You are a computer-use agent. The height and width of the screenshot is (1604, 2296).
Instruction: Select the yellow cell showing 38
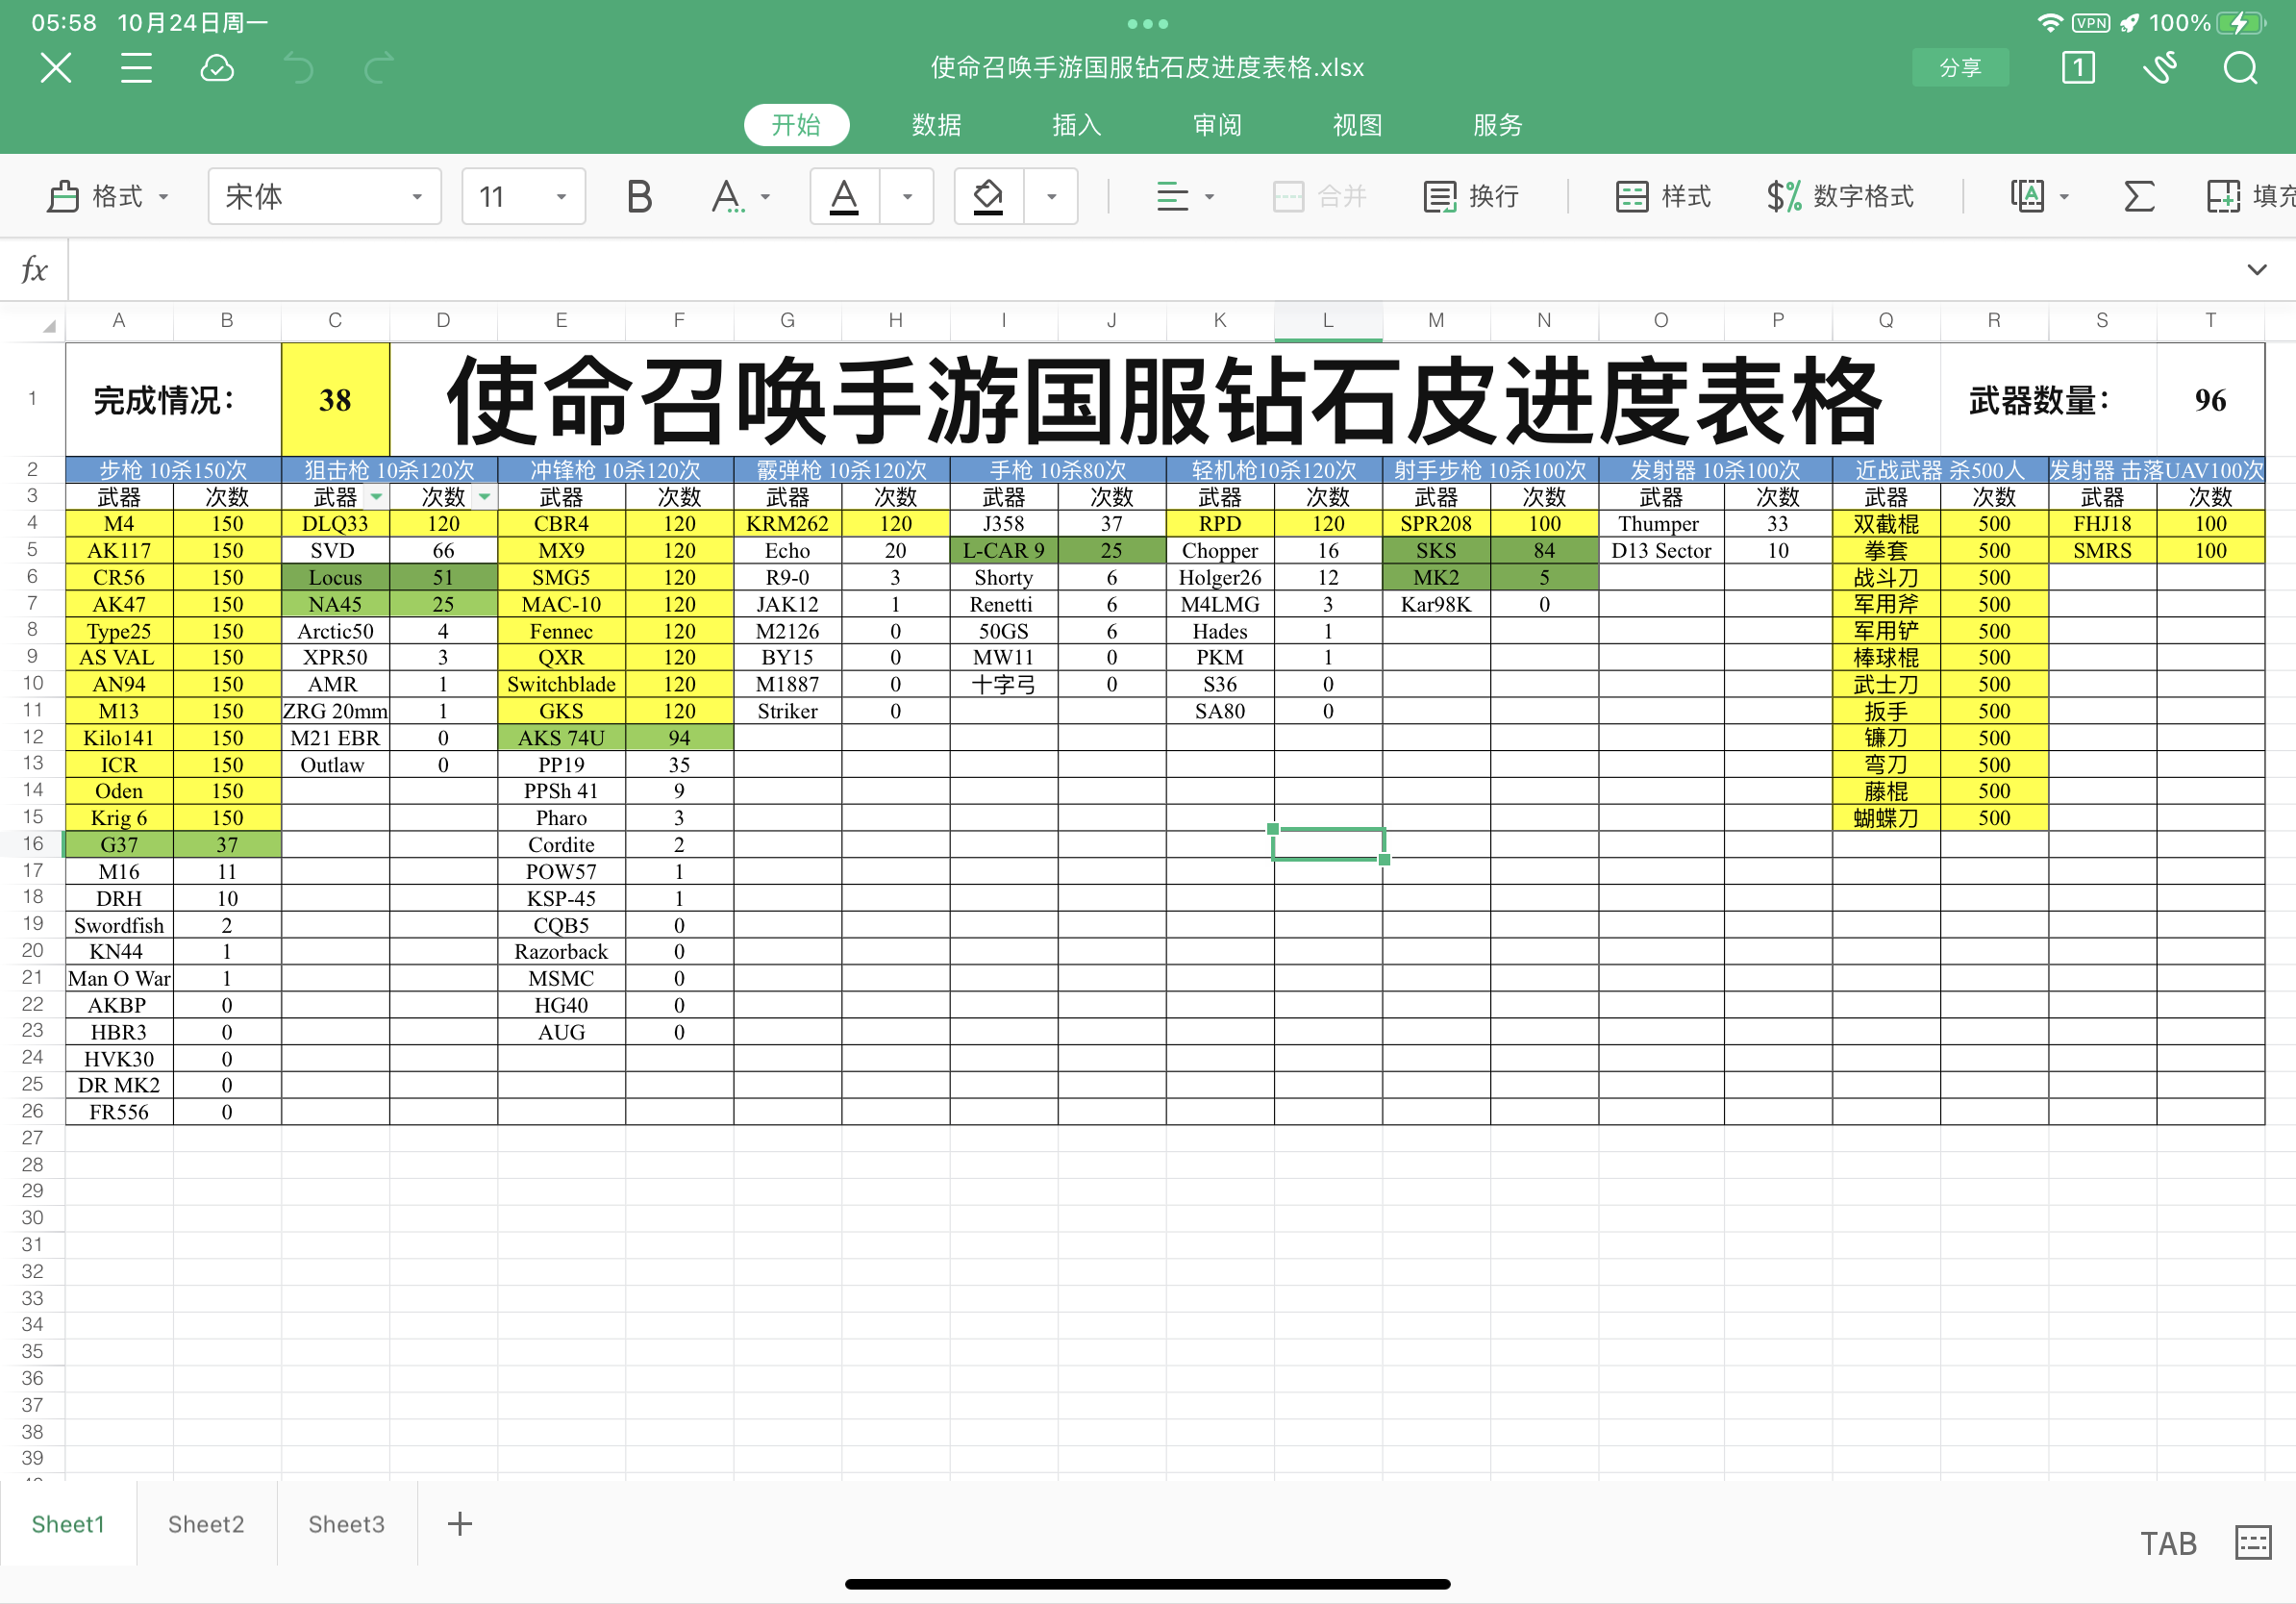coord(335,400)
